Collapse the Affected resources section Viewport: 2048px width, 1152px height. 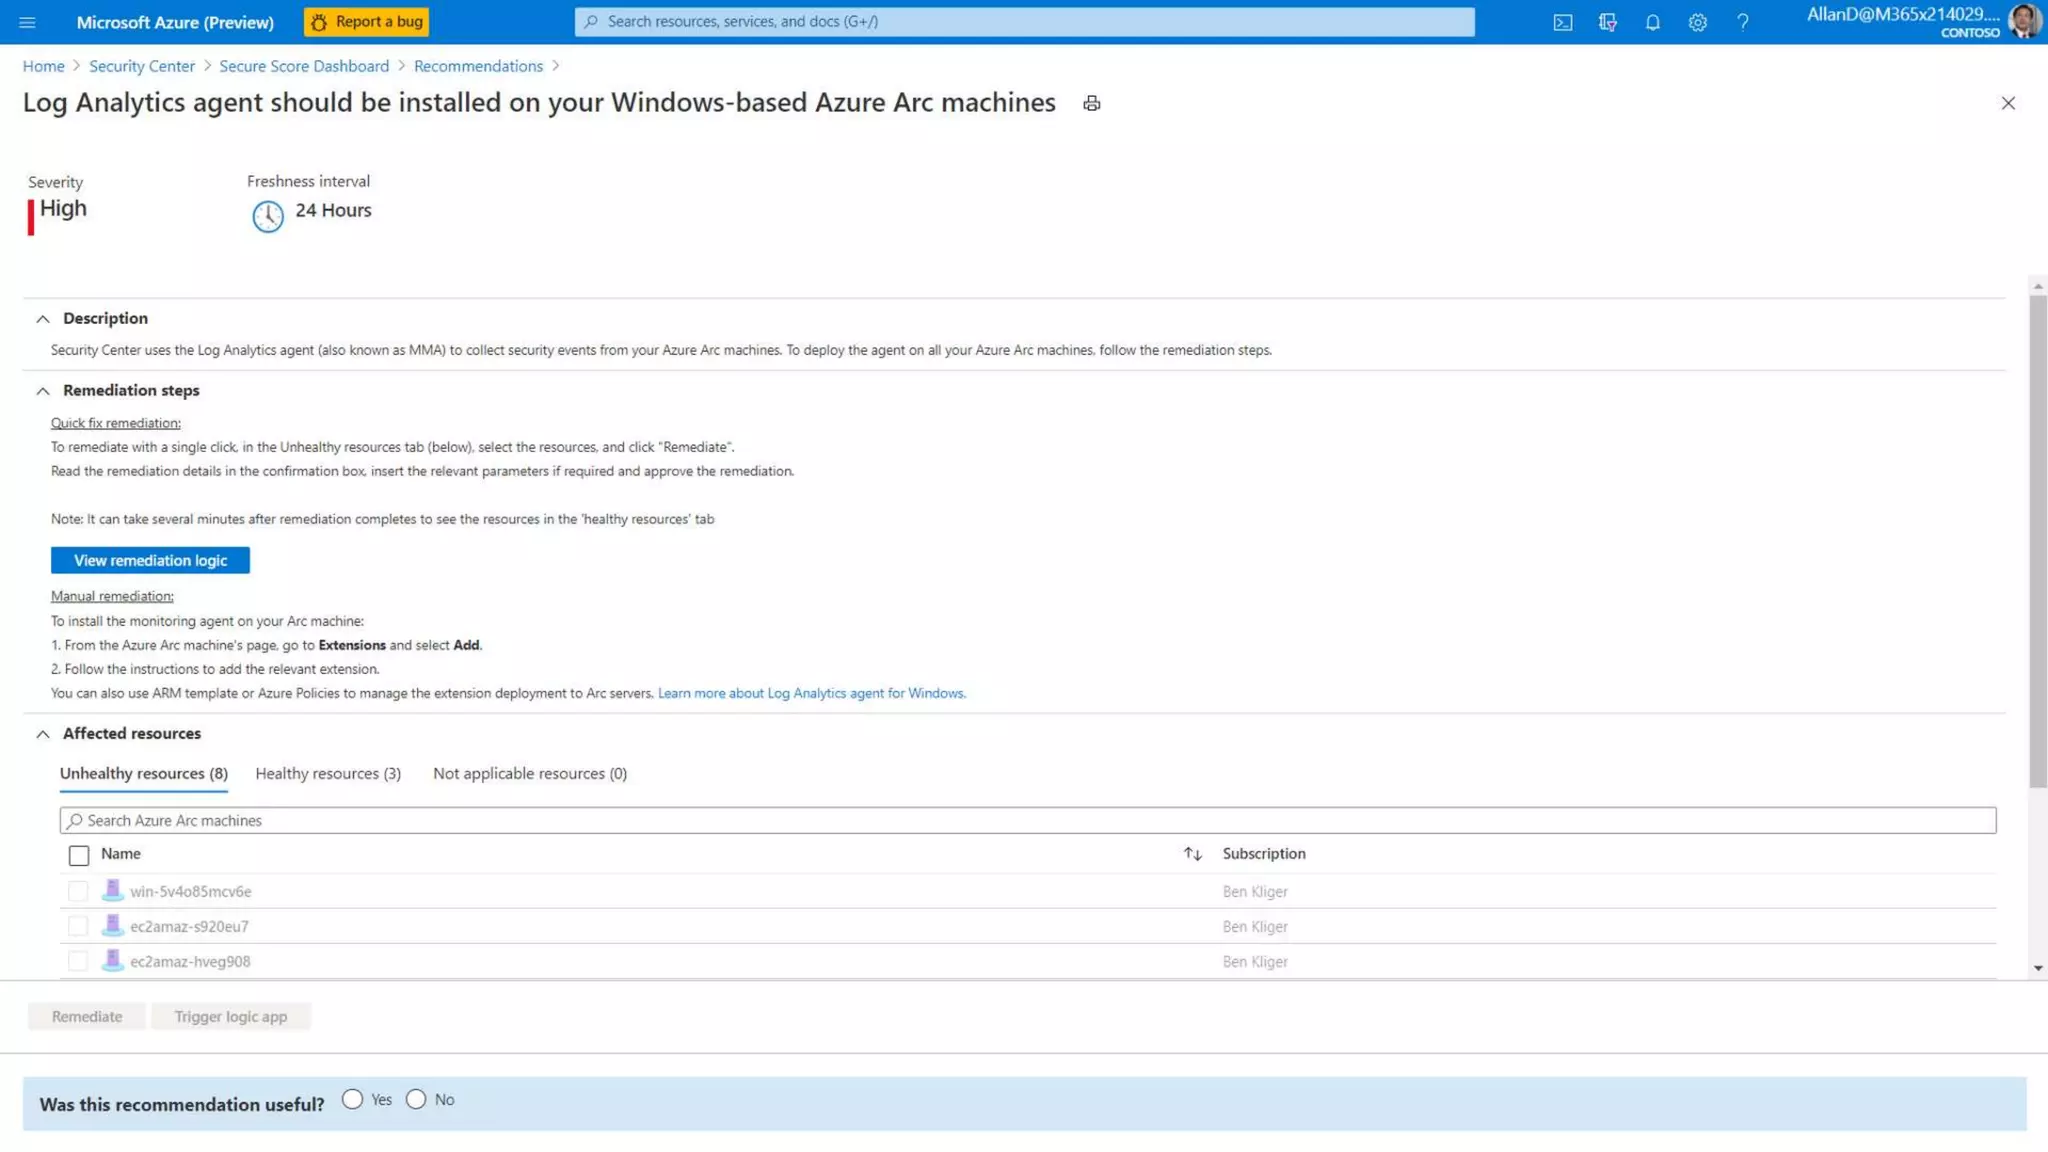[43, 734]
